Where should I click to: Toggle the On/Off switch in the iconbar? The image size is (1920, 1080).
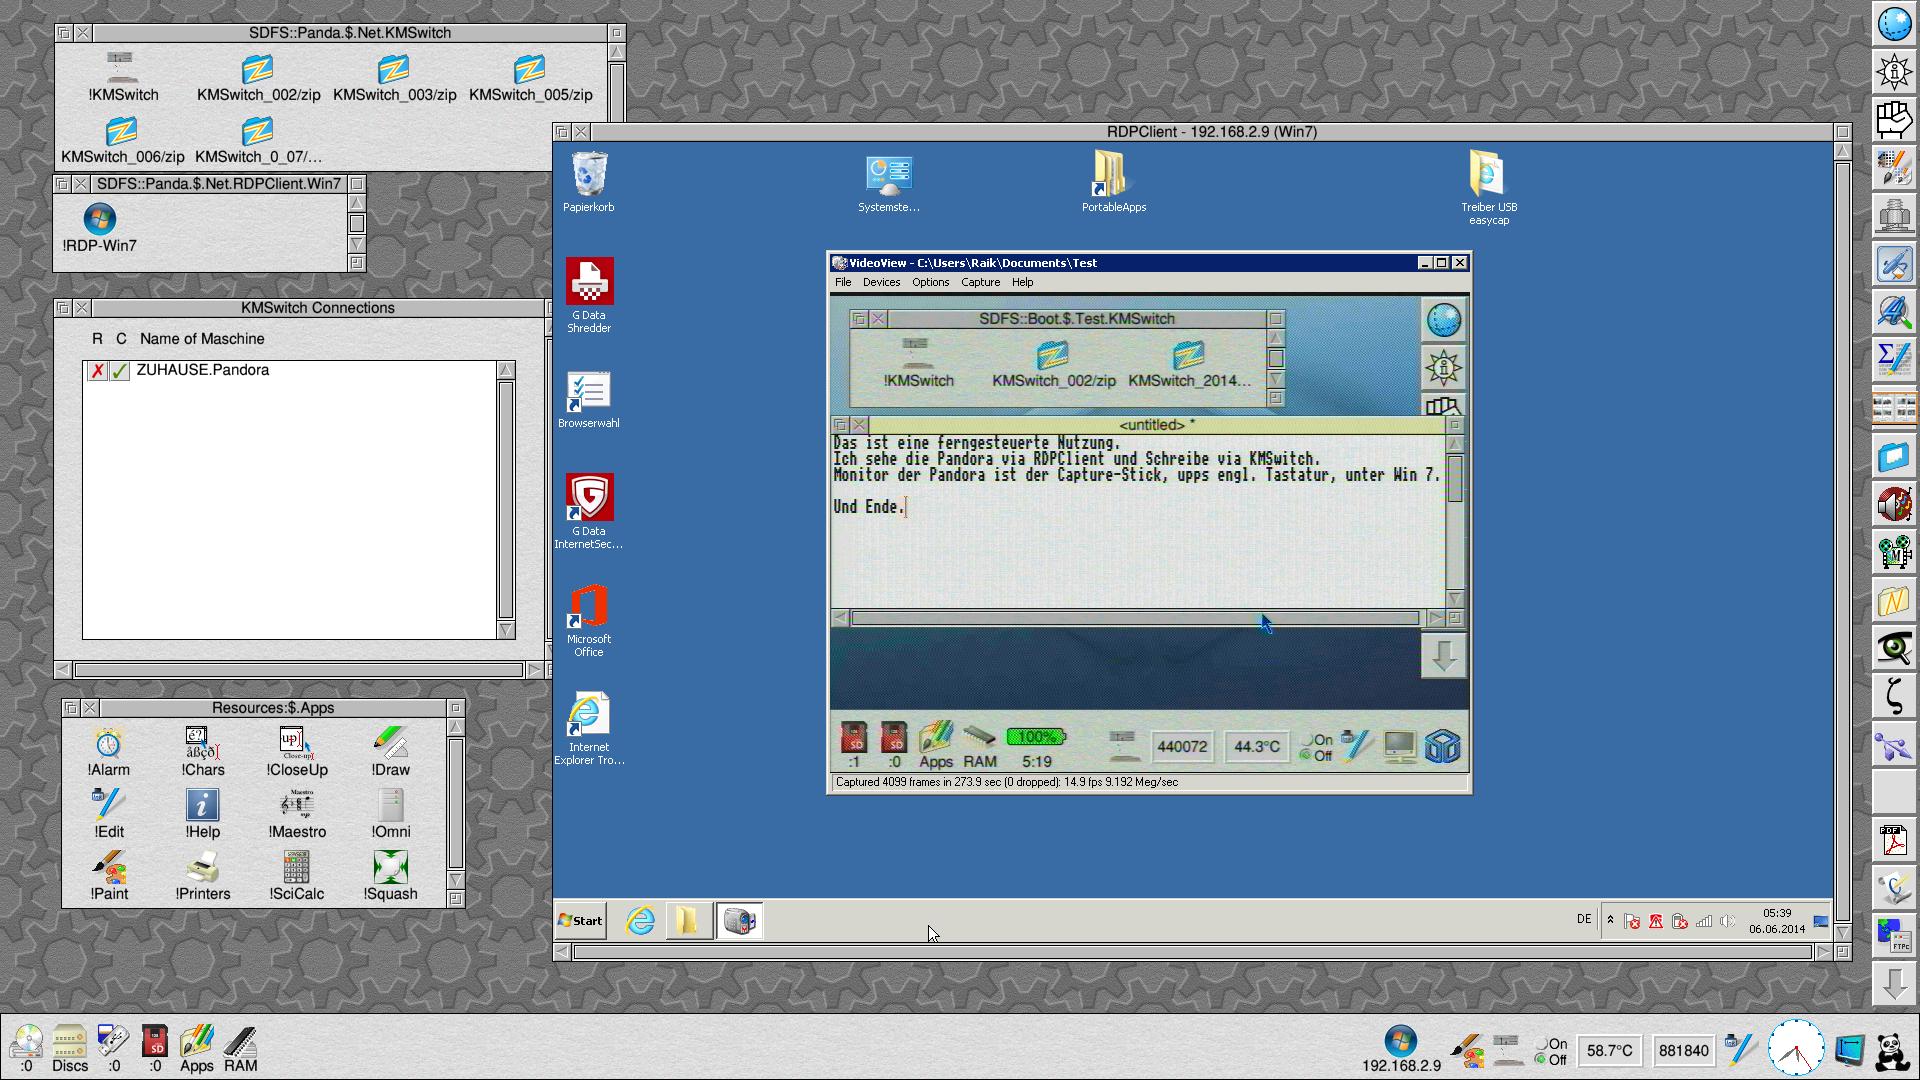pos(1551,1052)
